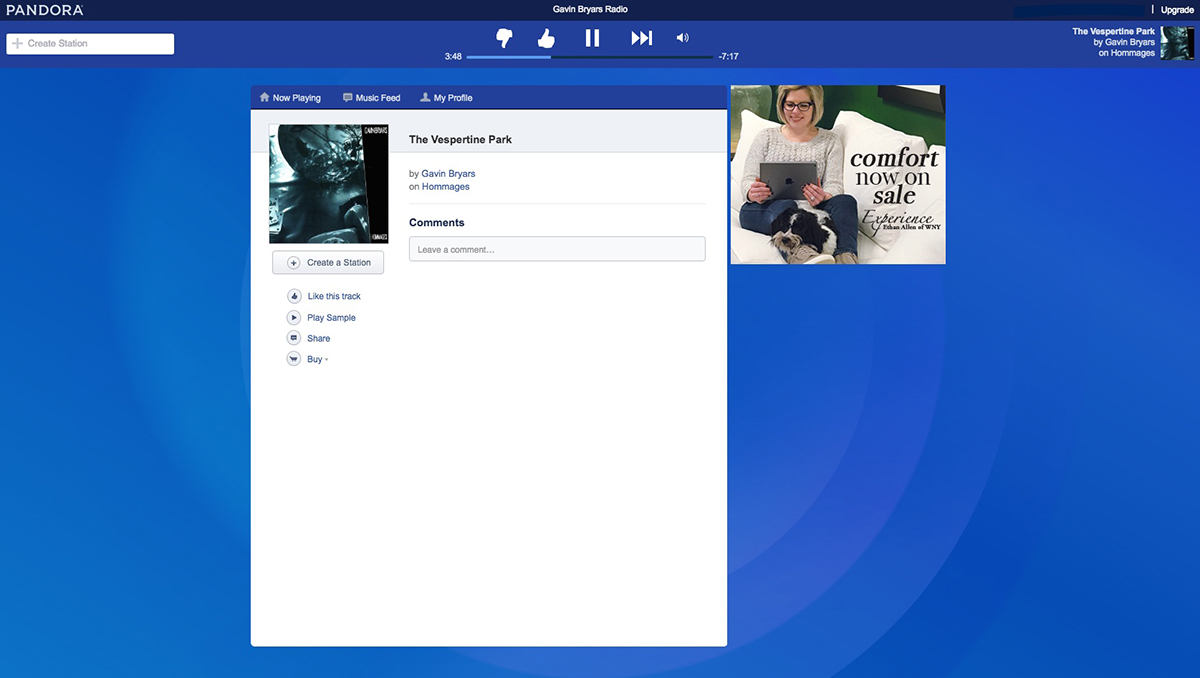Click mini album thumbnail in top right

[x=1177, y=43]
